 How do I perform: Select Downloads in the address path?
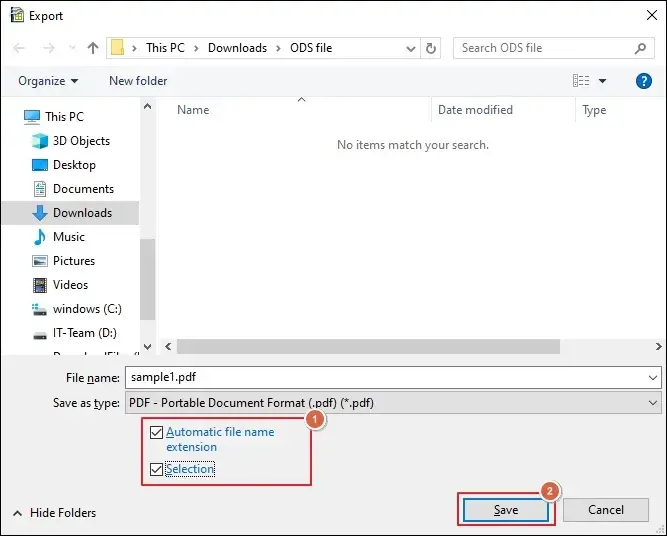click(x=237, y=48)
